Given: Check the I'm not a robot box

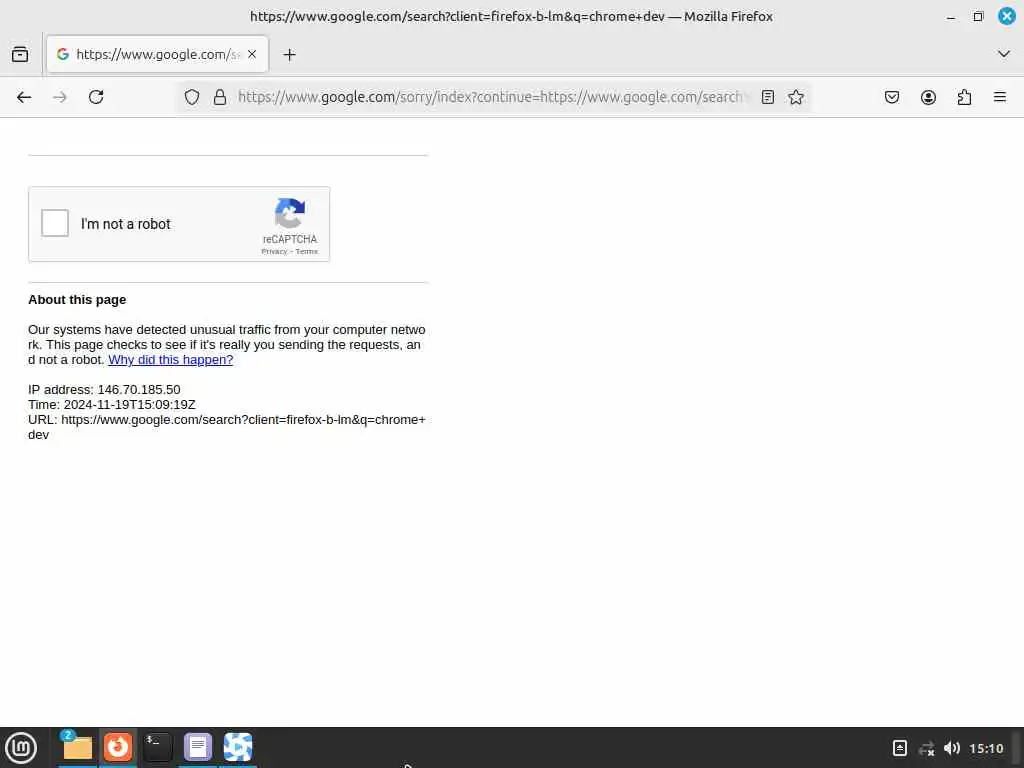Looking at the screenshot, I should point(55,223).
